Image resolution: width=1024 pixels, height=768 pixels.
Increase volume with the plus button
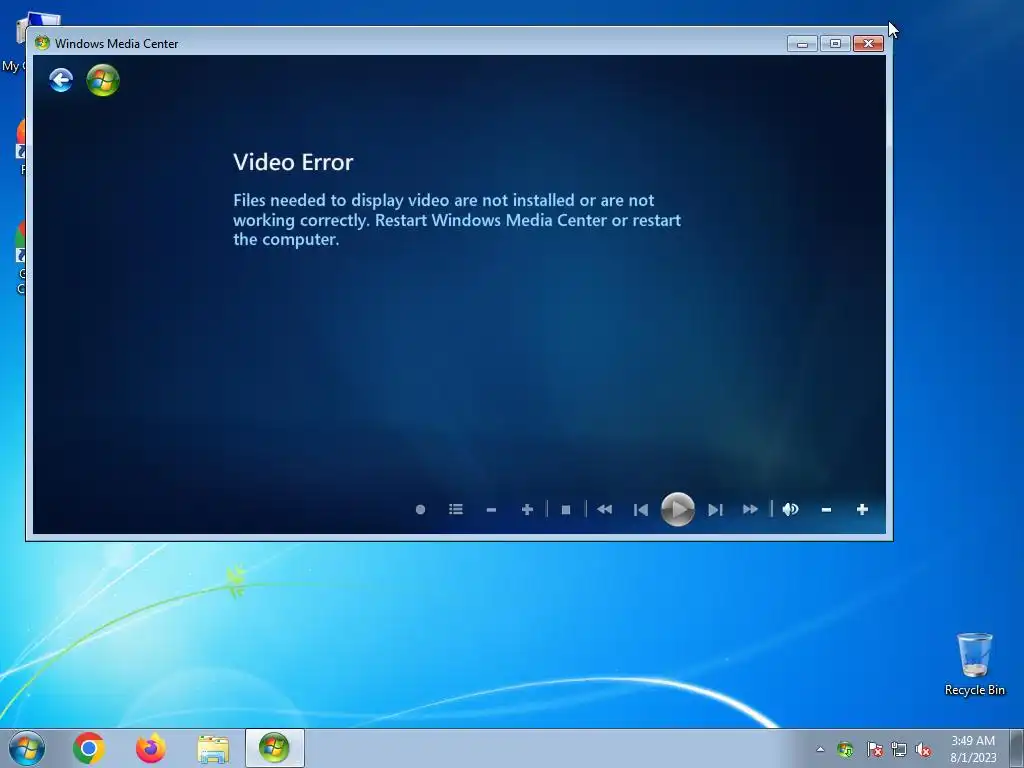click(862, 509)
